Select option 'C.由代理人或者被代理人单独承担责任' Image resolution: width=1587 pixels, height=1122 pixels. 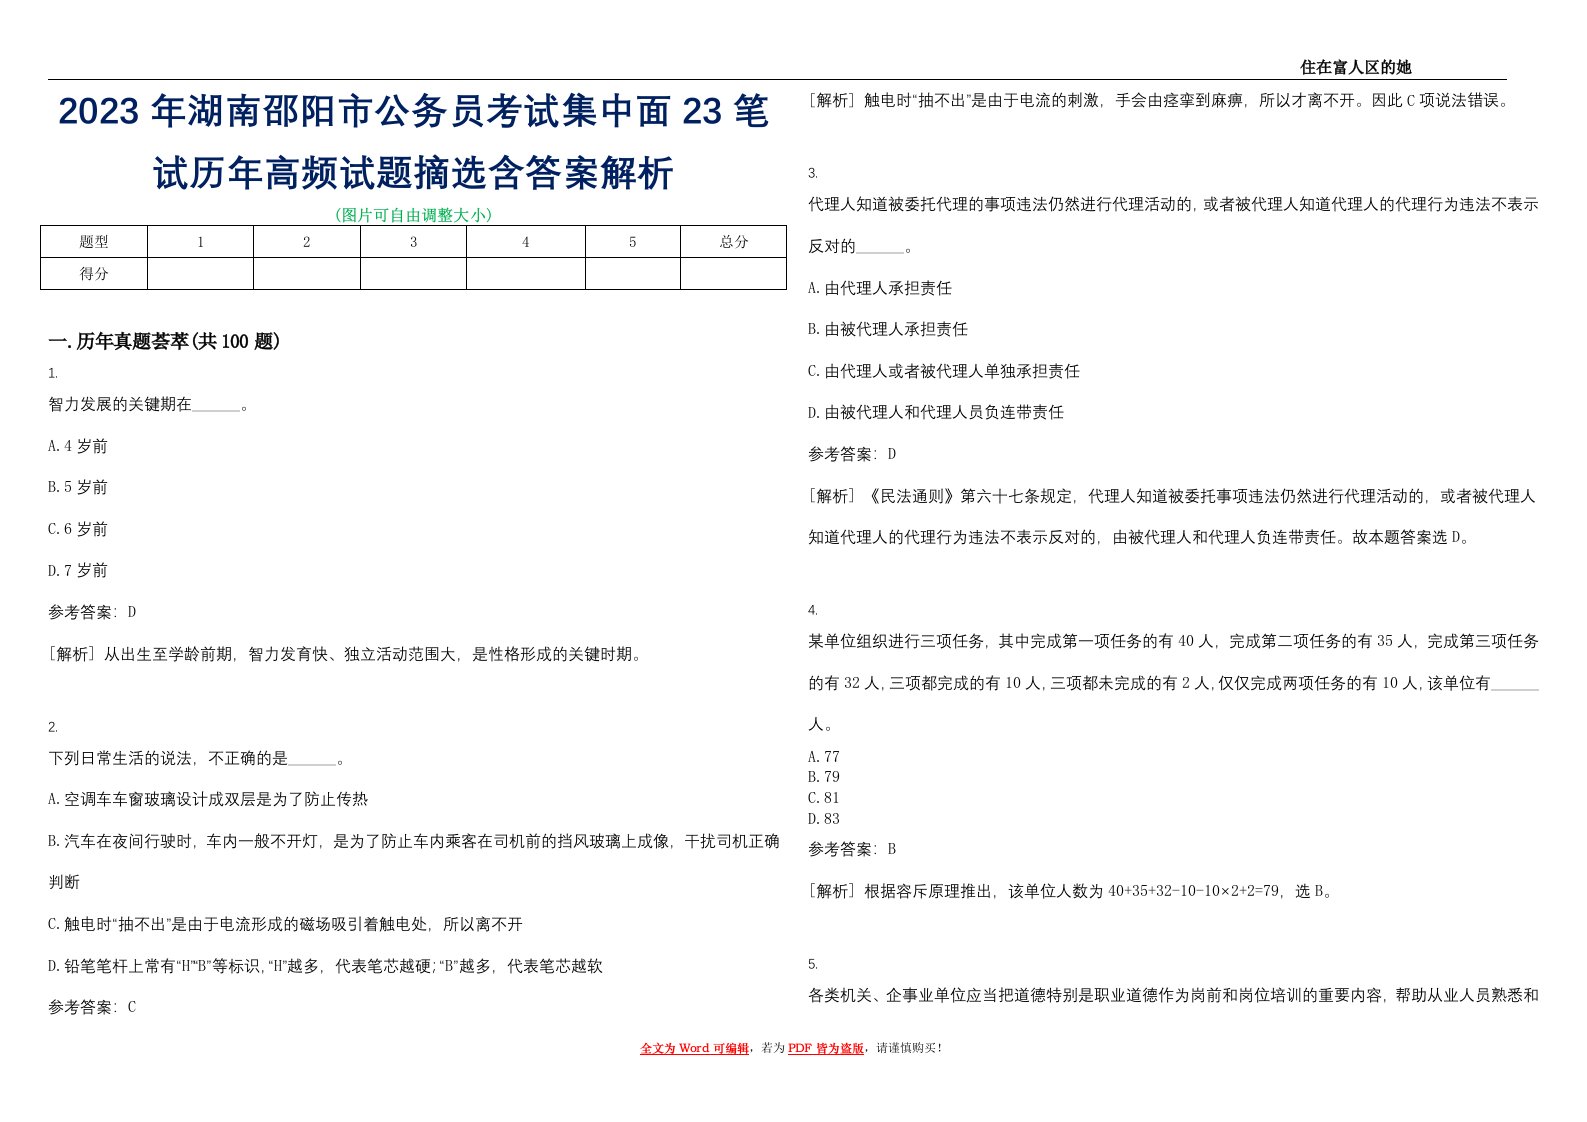pos(944,371)
